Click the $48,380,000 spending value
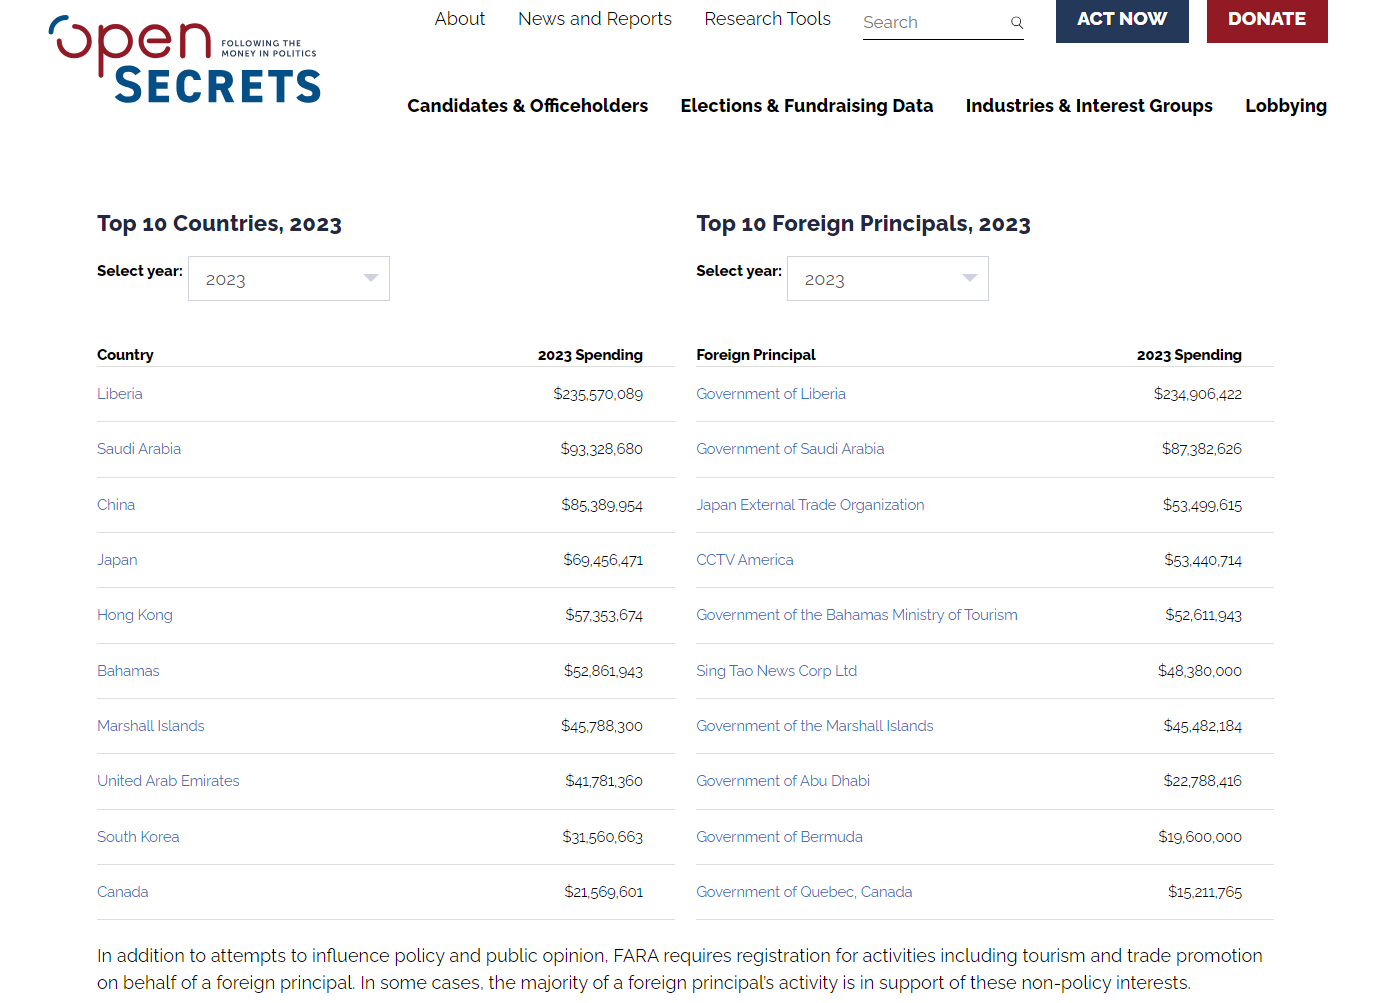Image resolution: width=1385 pixels, height=1003 pixels. tap(1200, 671)
